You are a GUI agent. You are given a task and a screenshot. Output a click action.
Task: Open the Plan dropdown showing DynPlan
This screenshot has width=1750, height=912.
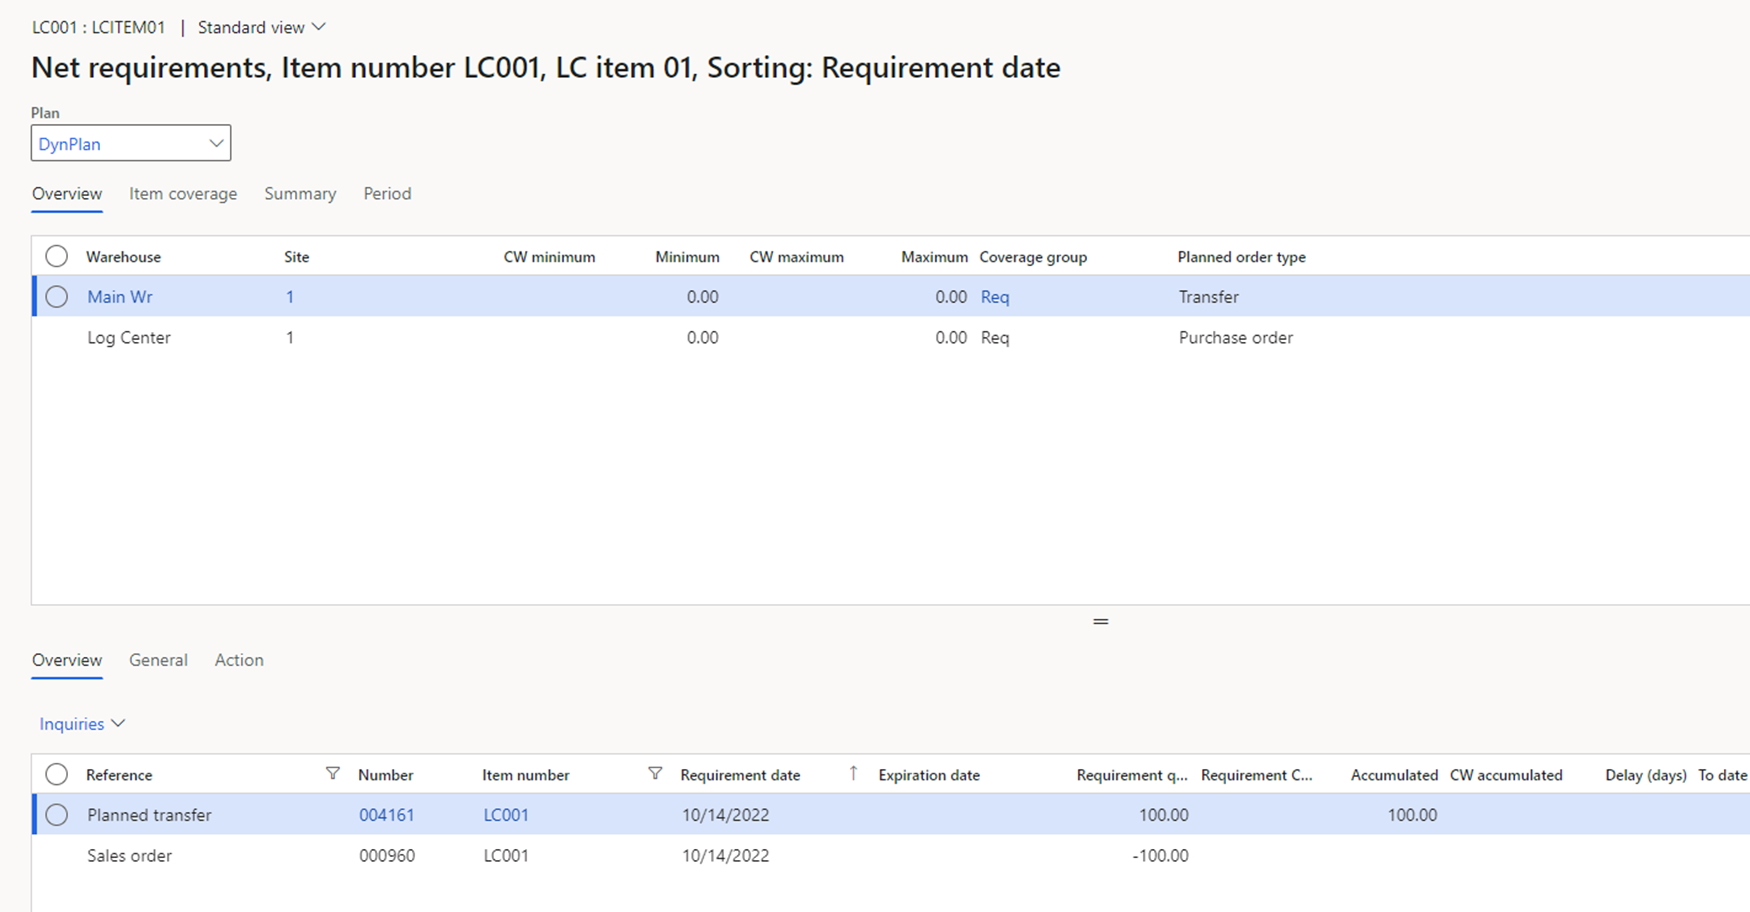(131, 143)
